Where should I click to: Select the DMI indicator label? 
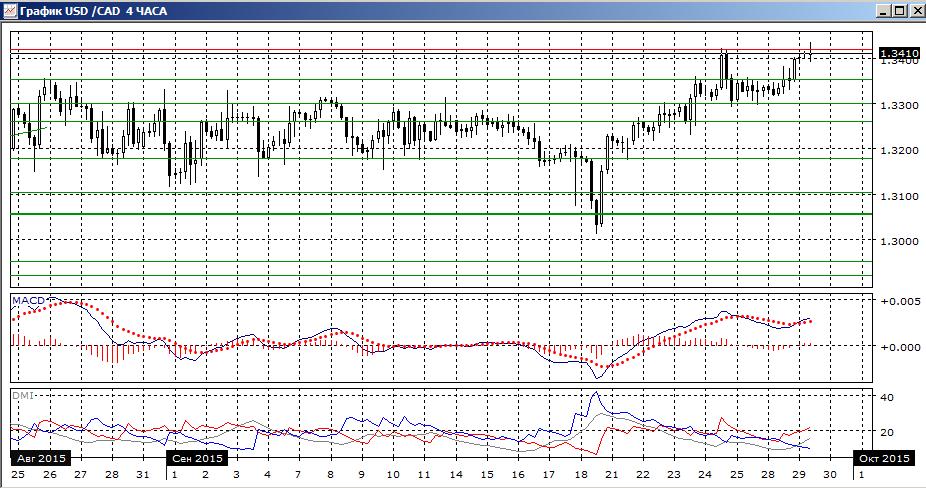tap(22, 395)
